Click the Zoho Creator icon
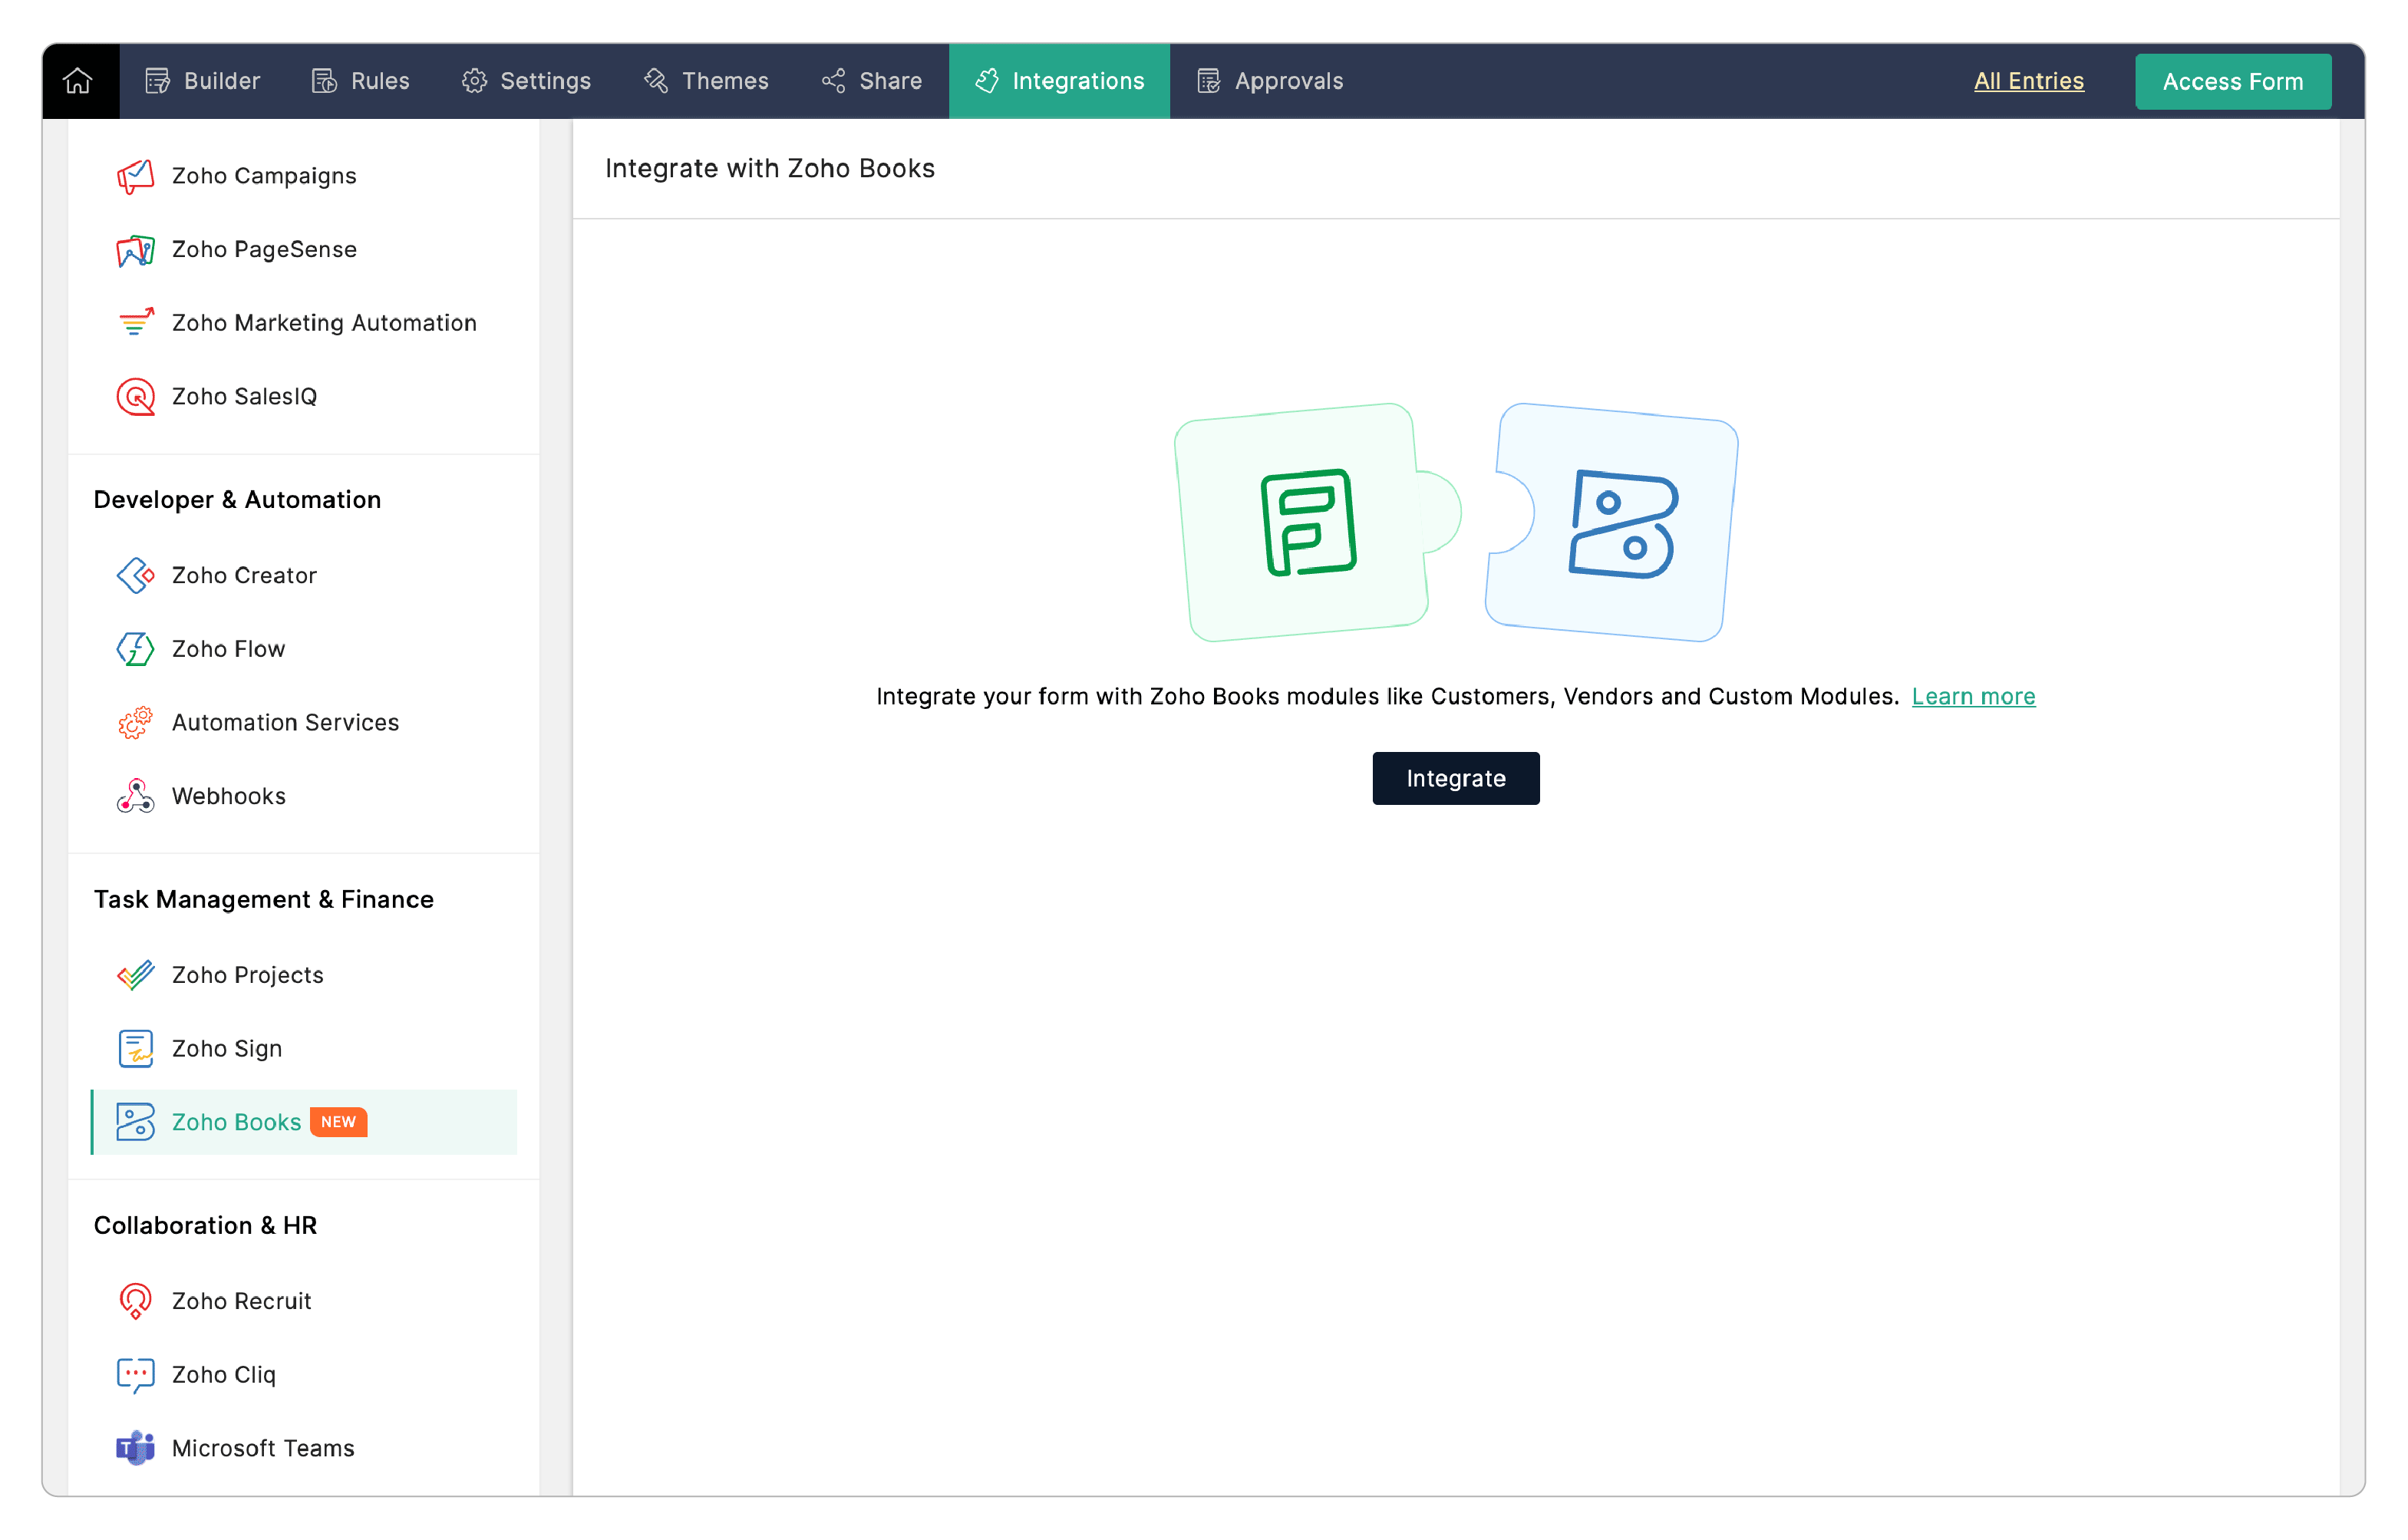The height and width of the screenshot is (1540, 2408). pos(135,576)
